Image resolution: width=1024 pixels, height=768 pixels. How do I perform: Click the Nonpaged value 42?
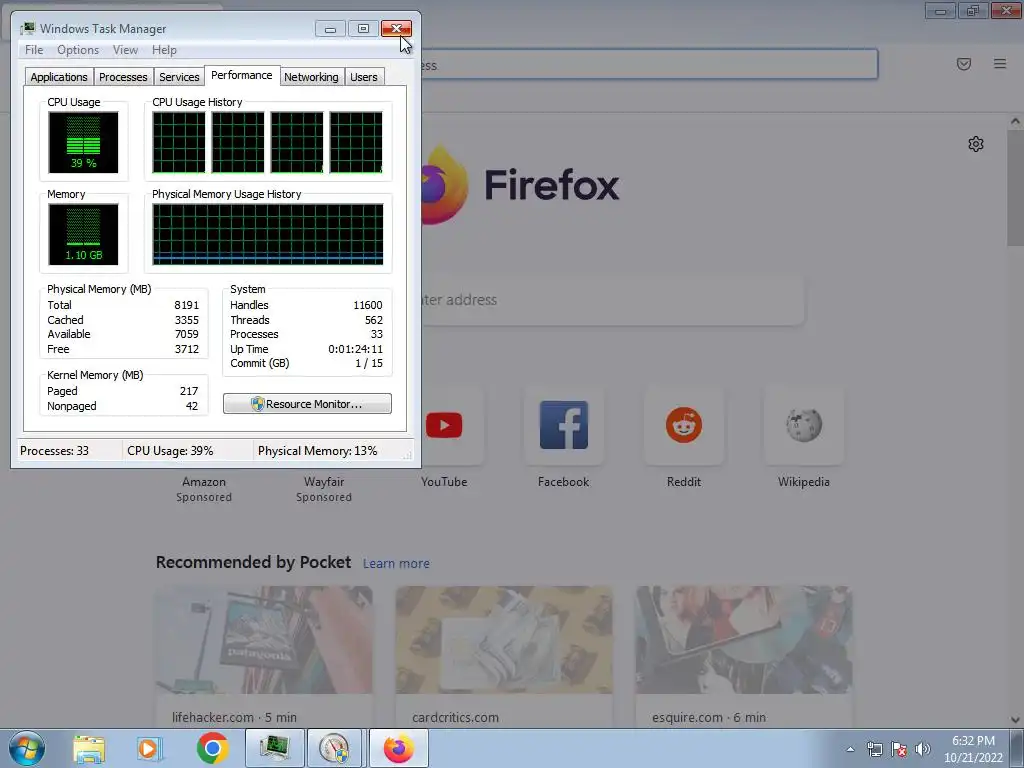click(191, 406)
